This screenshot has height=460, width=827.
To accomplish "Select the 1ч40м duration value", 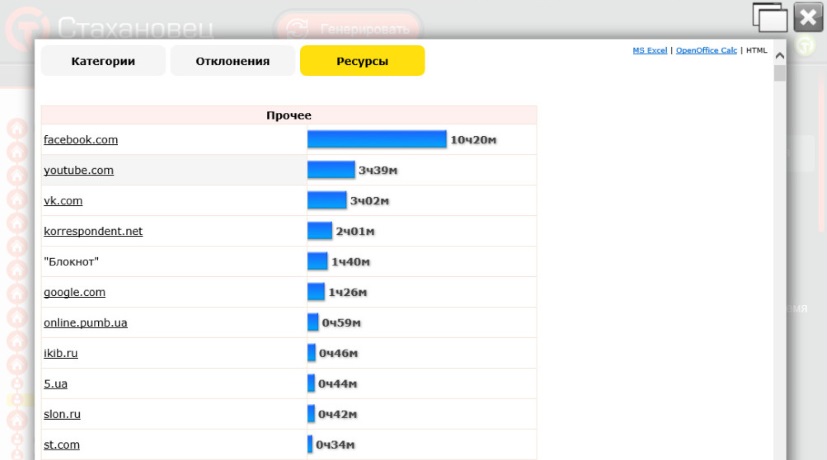I will pyautogui.click(x=350, y=262).
